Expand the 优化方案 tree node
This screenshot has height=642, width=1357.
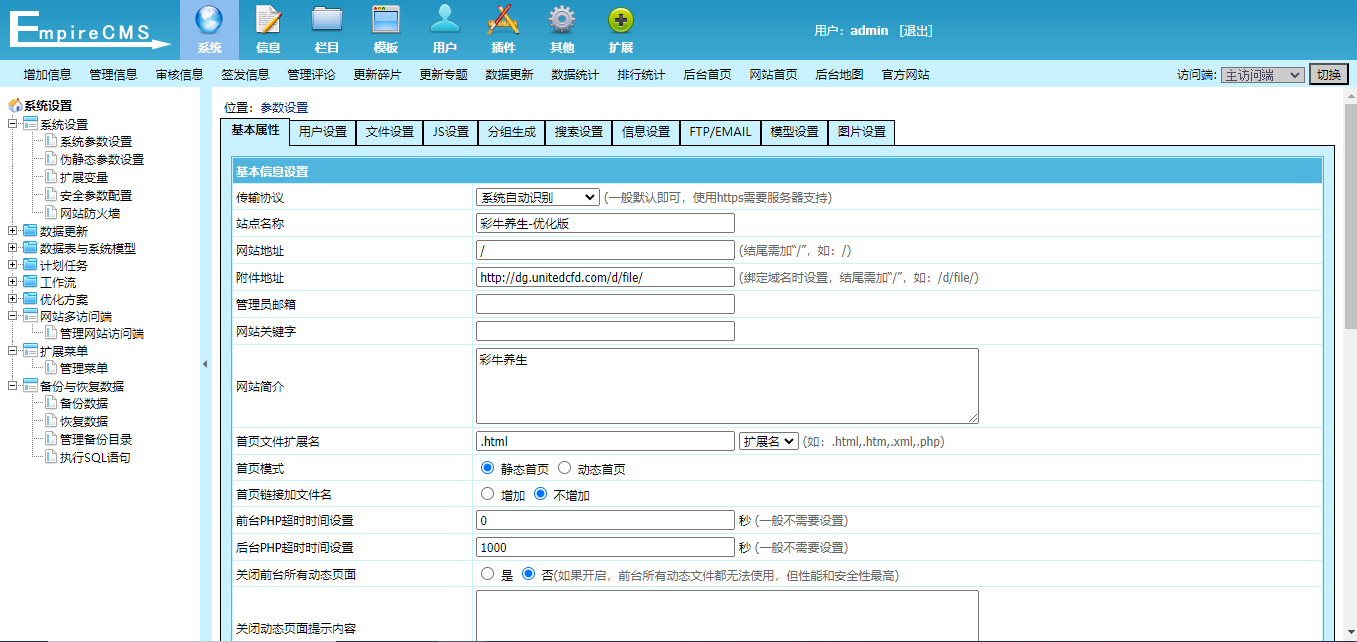(x=12, y=299)
